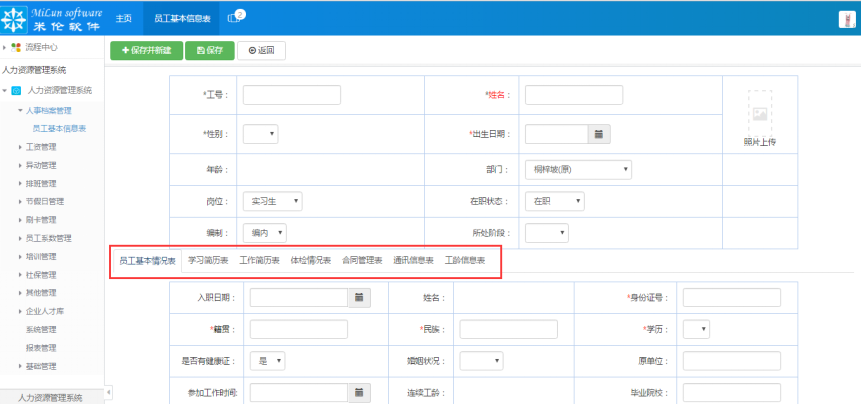Open the 岗位 dropdown showing 实习生
The width and height of the screenshot is (862, 404).
(271, 201)
